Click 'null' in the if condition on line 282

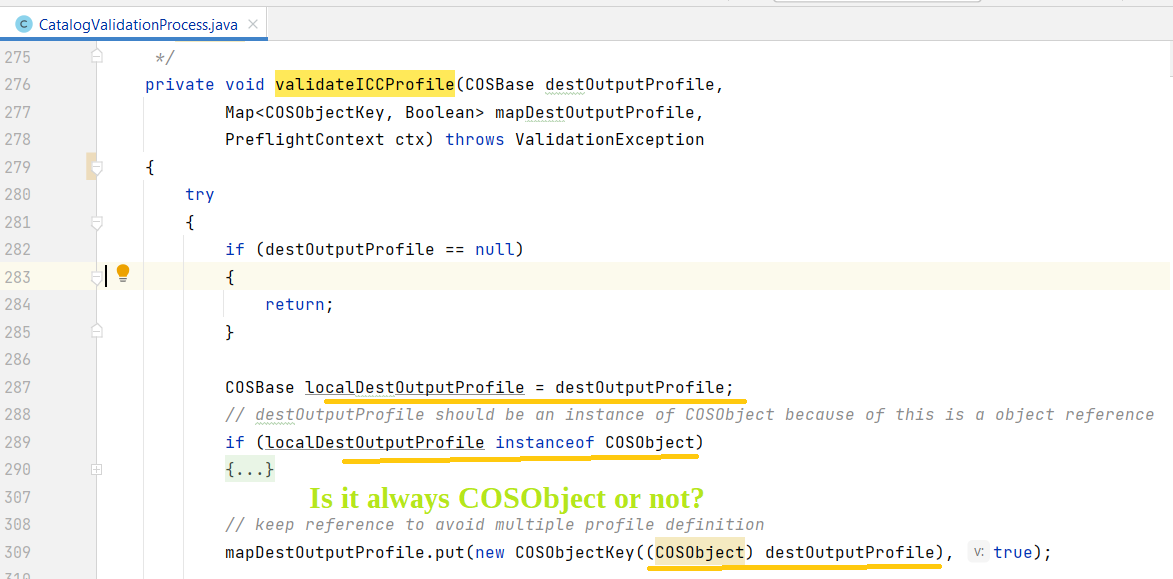pyautogui.click(x=494, y=250)
